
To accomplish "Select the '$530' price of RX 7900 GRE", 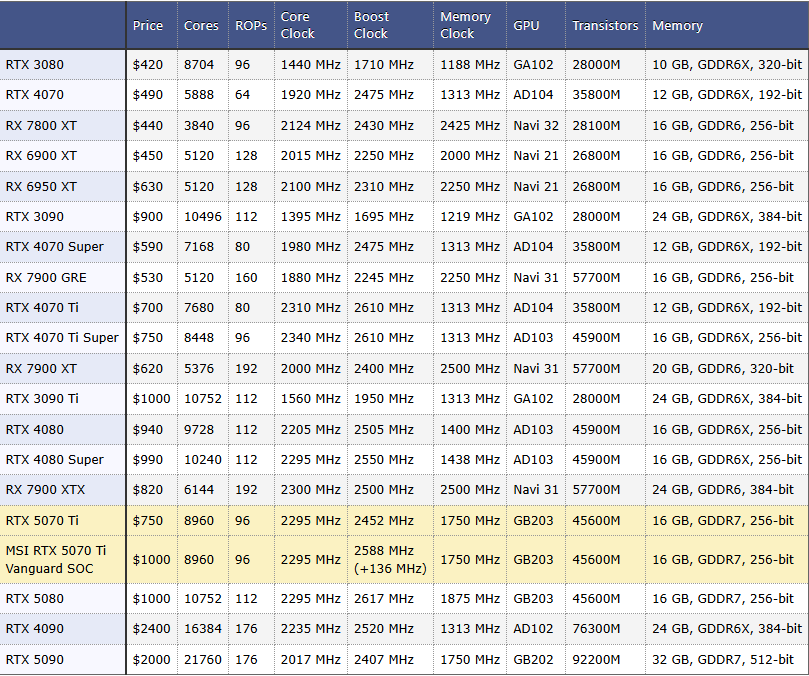I will point(148,277).
